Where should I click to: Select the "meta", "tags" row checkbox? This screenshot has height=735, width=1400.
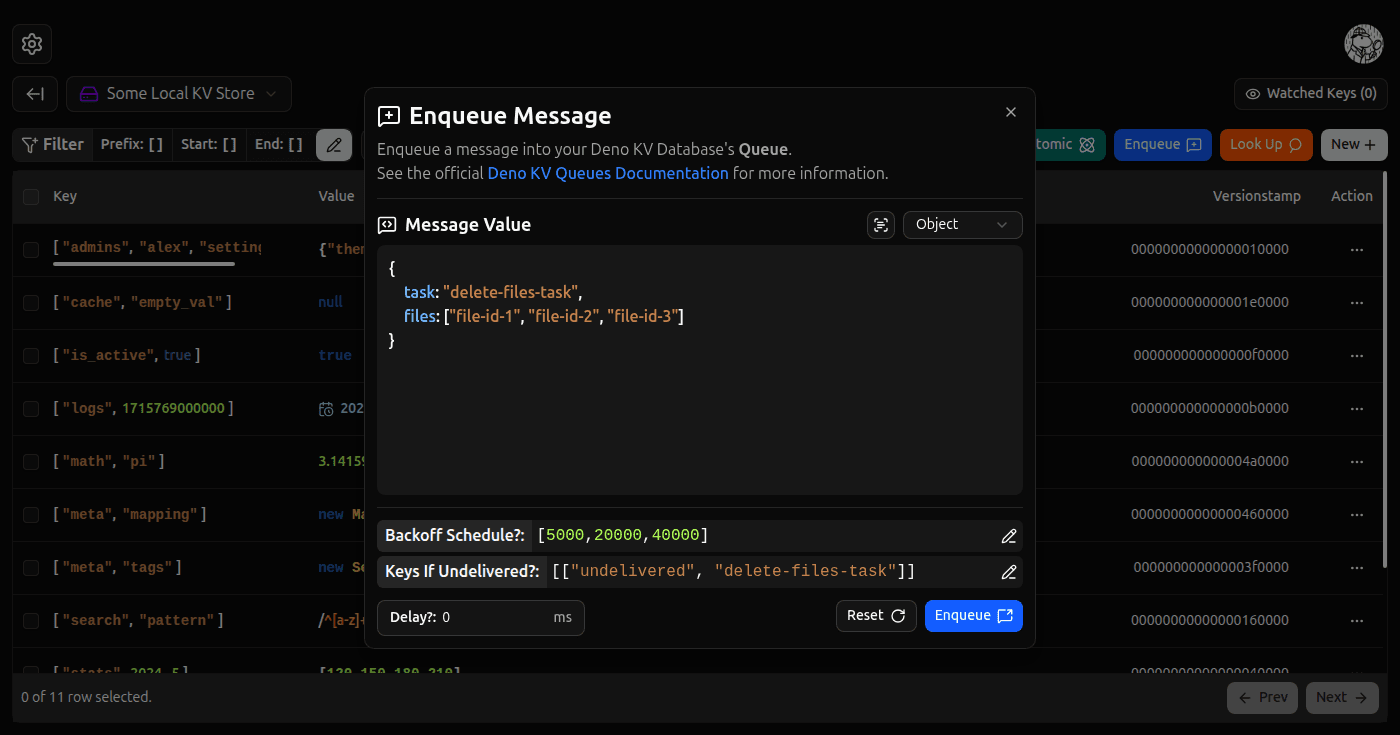pos(31,567)
